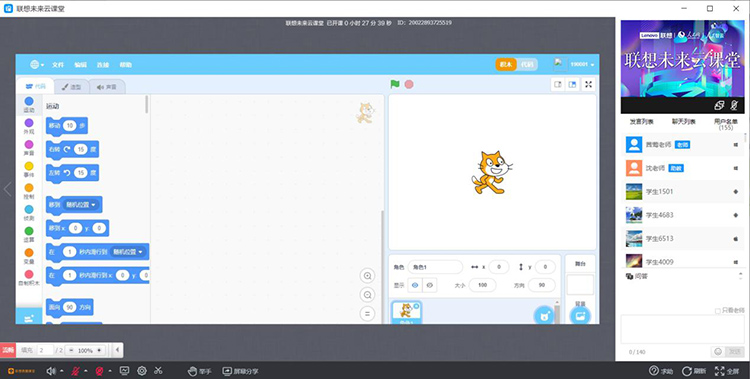Switch to small stage layout icon
Viewport: 750px width, 379px height.
pyautogui.click(x=558, y=85)
